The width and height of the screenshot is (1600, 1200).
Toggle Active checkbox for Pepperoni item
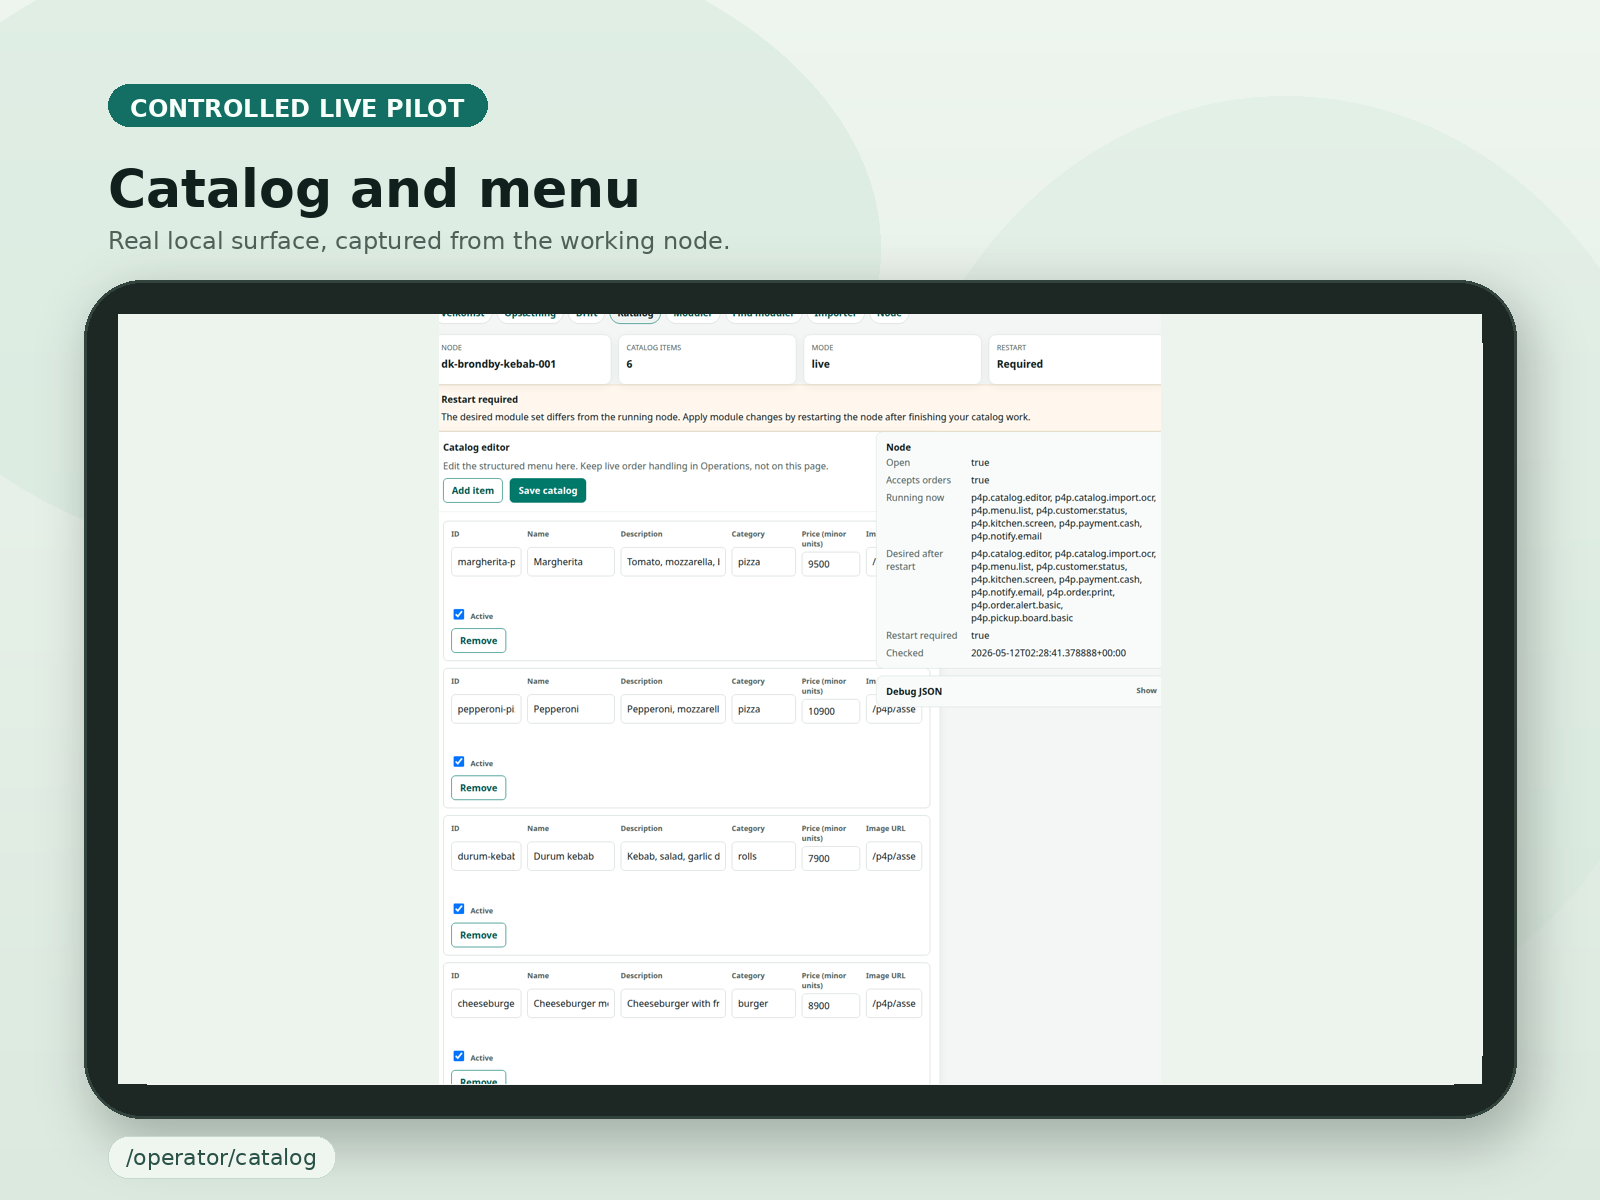coord(459,762)
